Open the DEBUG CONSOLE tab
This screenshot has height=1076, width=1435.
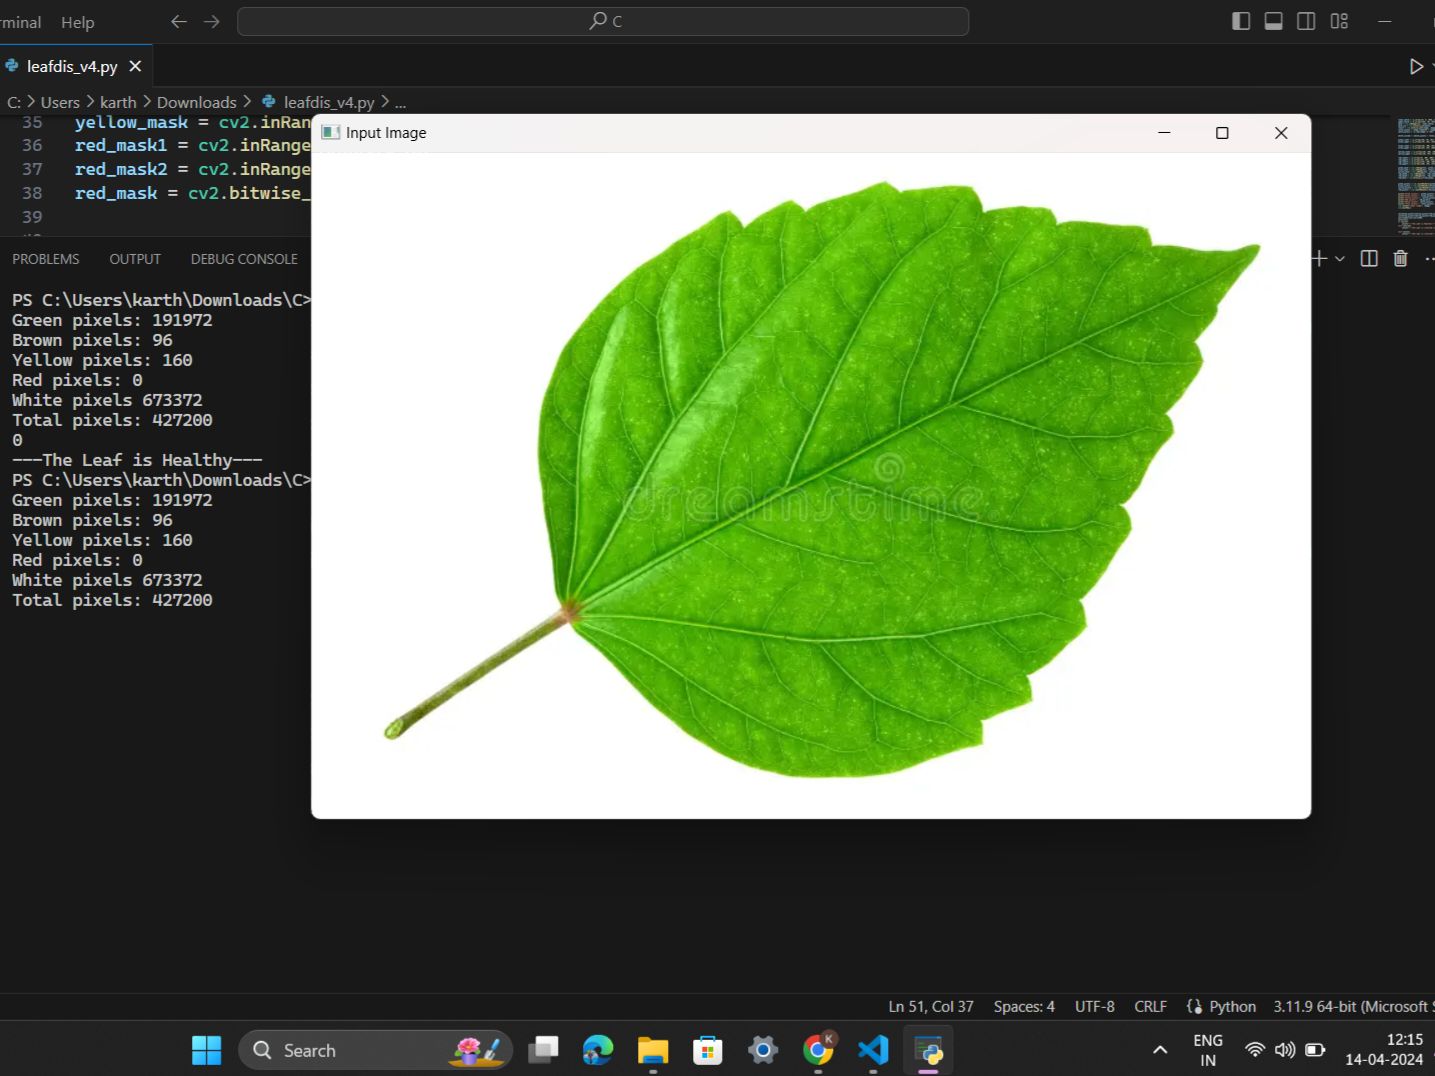(243, 258)
